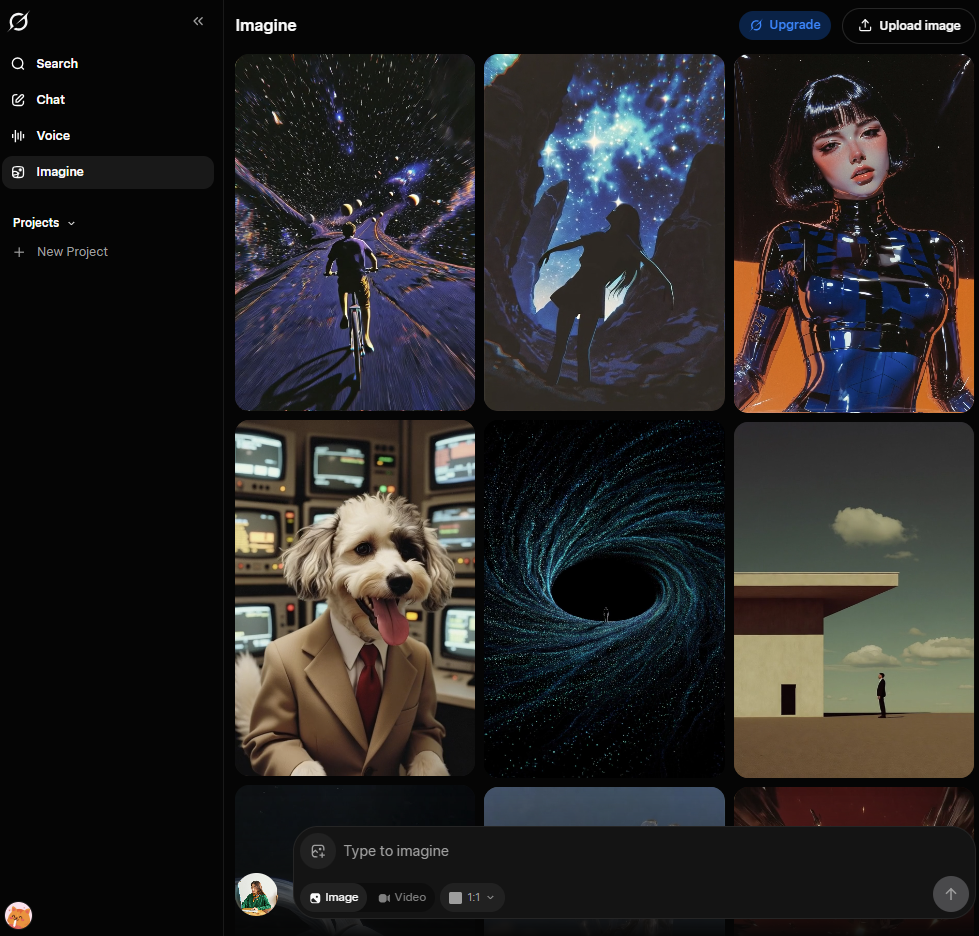Click the Upgrade button
The height and width of the screenshot is (936, 979).
point(784,26)
